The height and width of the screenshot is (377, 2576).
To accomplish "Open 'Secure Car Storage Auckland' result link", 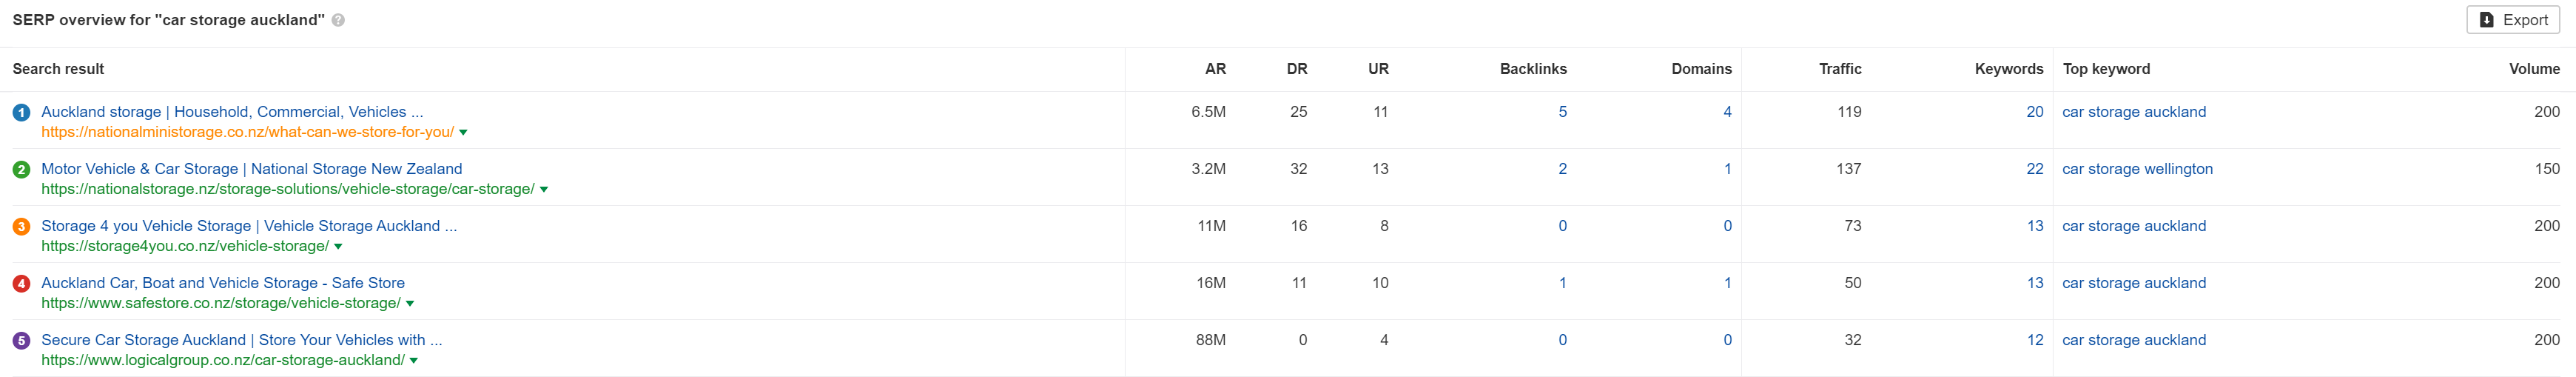I will (242, 340).
